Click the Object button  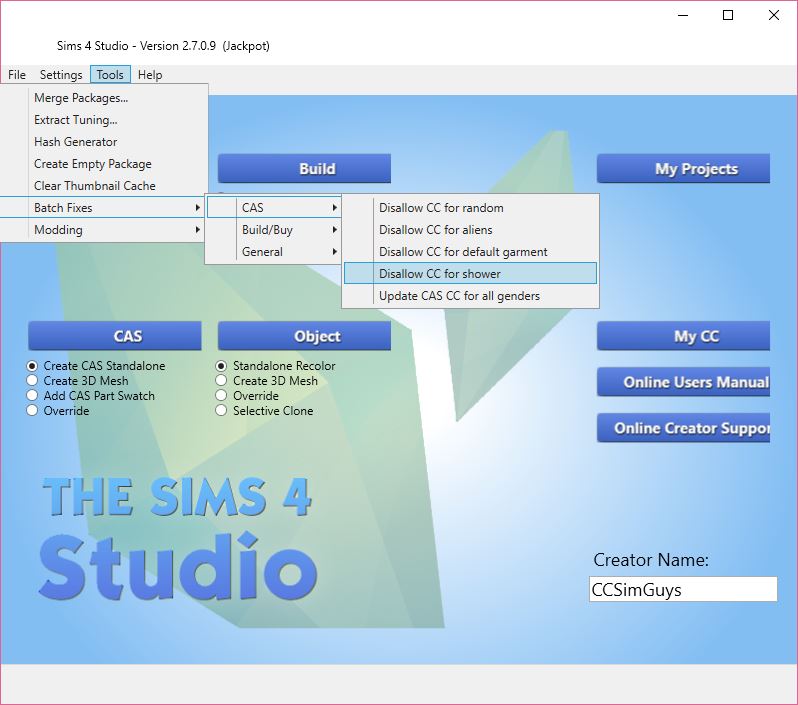point(304,336)
